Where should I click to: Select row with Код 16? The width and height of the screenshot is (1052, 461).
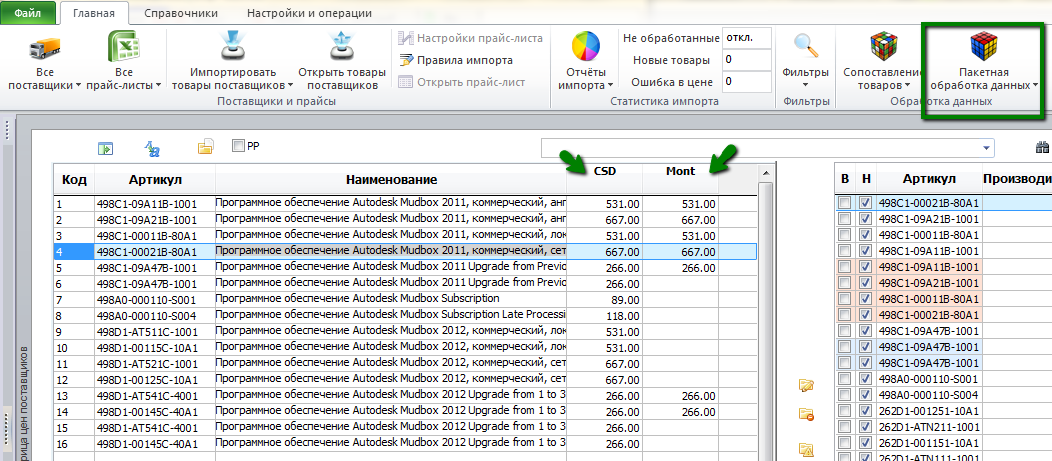coord(405,443)
